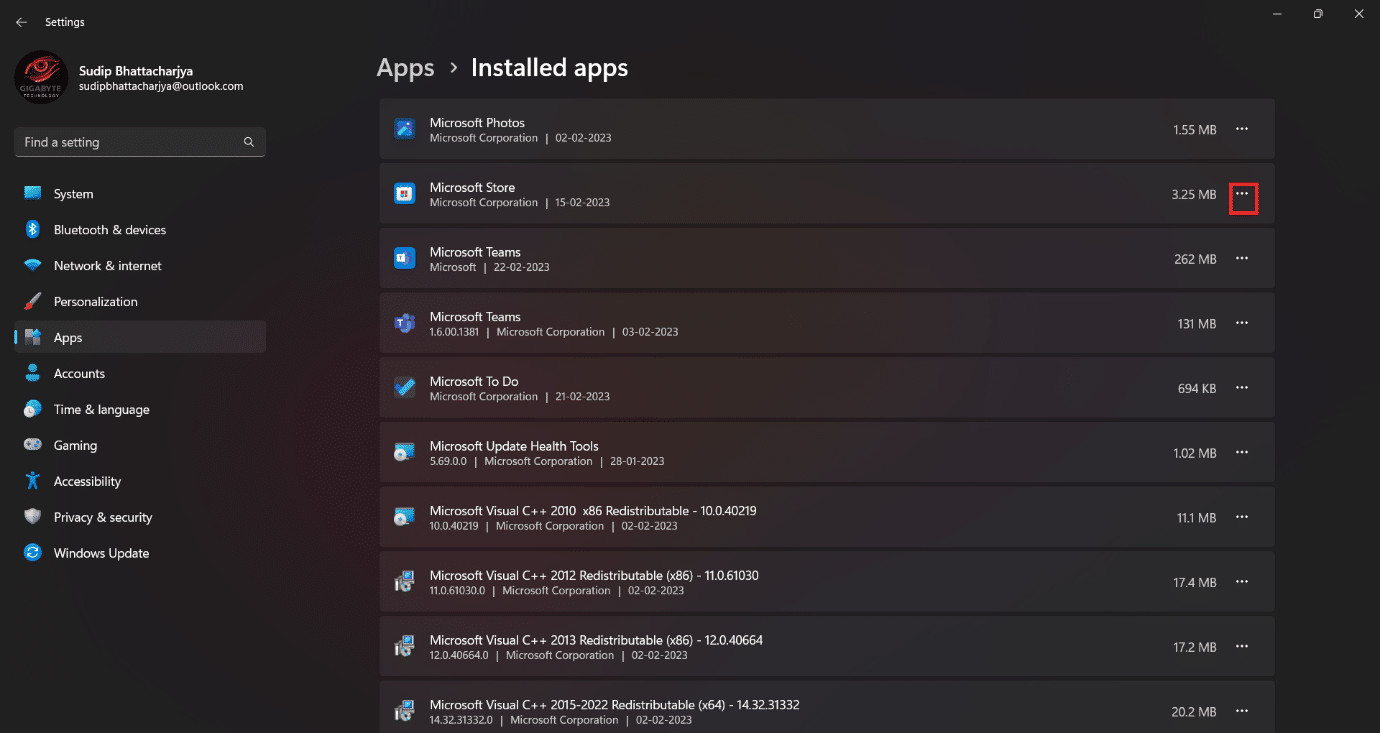Viewport: 1380px width, 733px height.
Task: Open more options for Microsoft Photos
Action: pos(1242,129)
